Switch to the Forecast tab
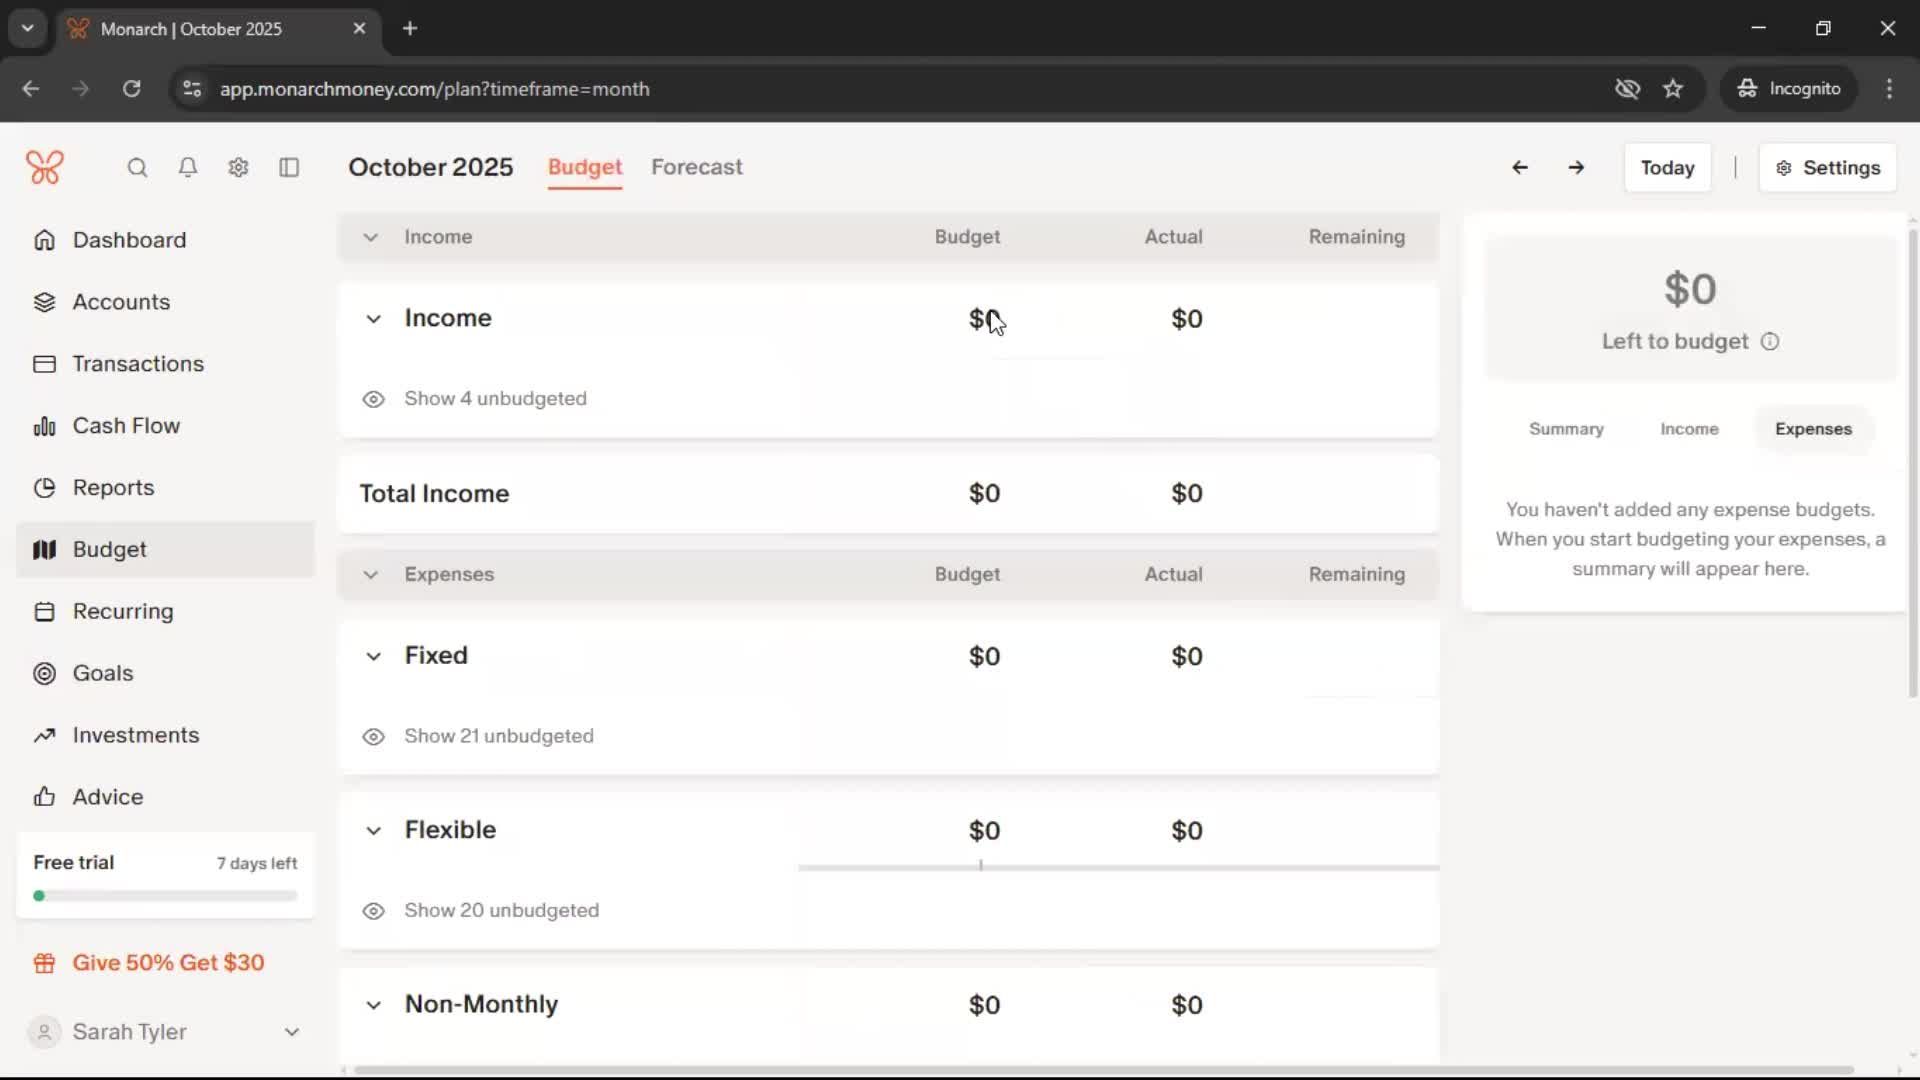This screenshot has height=1080, width=1920. tap(696, 167)
